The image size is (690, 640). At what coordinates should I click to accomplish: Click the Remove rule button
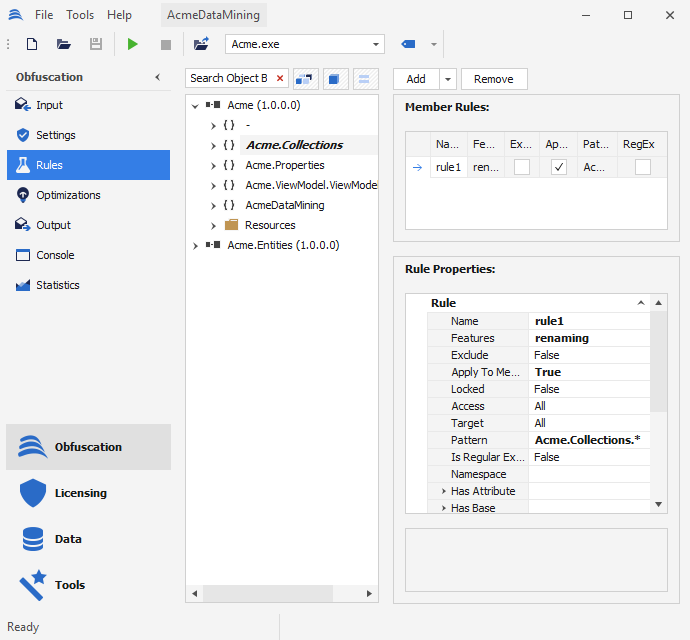tap(493, 79)
